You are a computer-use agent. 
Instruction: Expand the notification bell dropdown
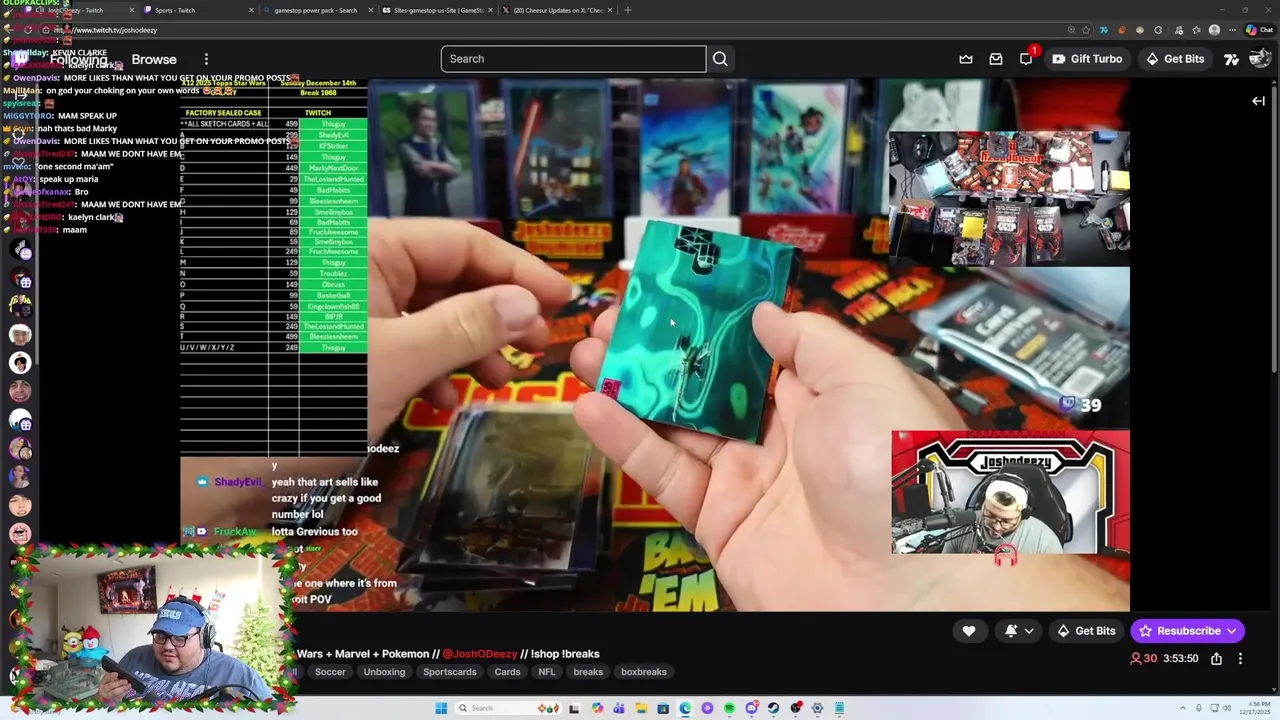pyautogui.click(x=1019, y=631)
